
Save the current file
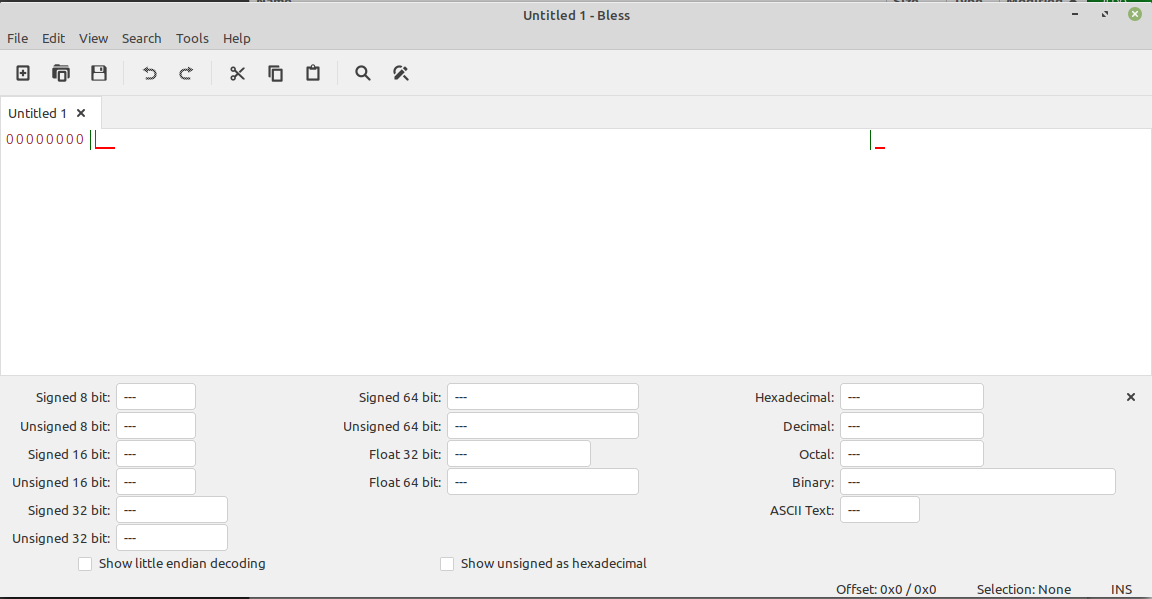coord(98,73)
